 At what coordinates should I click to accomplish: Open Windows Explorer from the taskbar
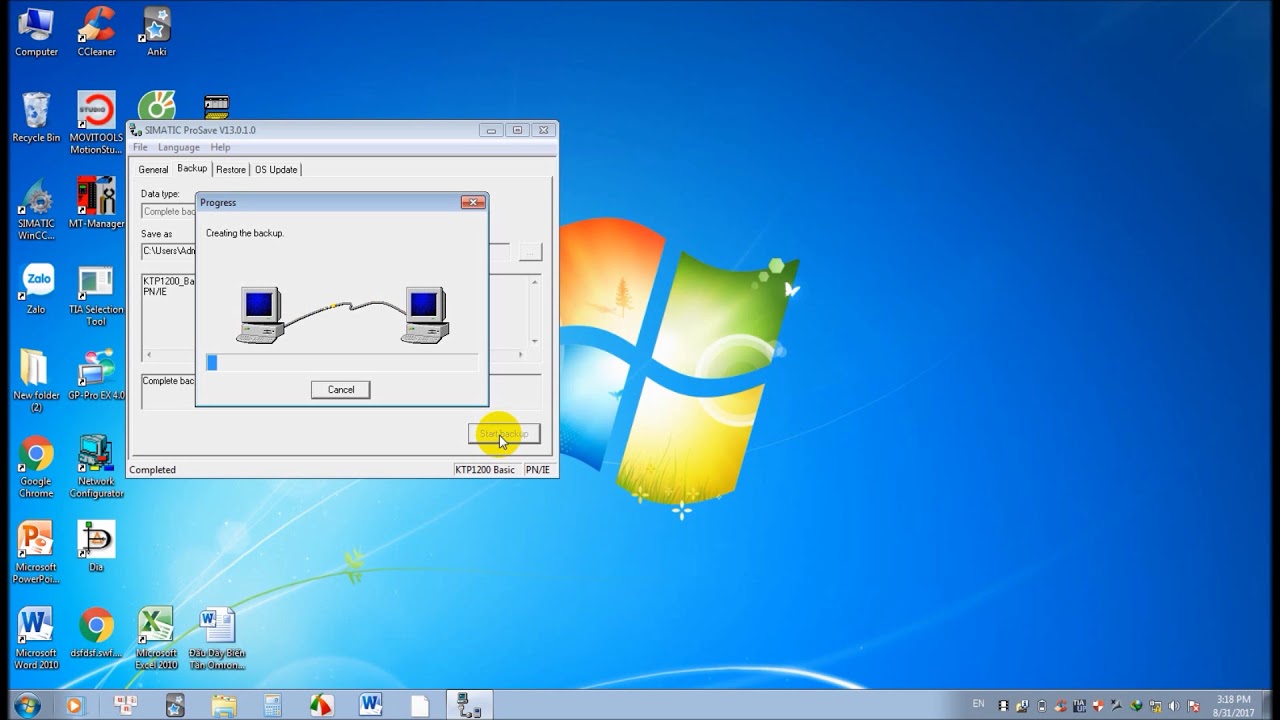click(224, 705)
